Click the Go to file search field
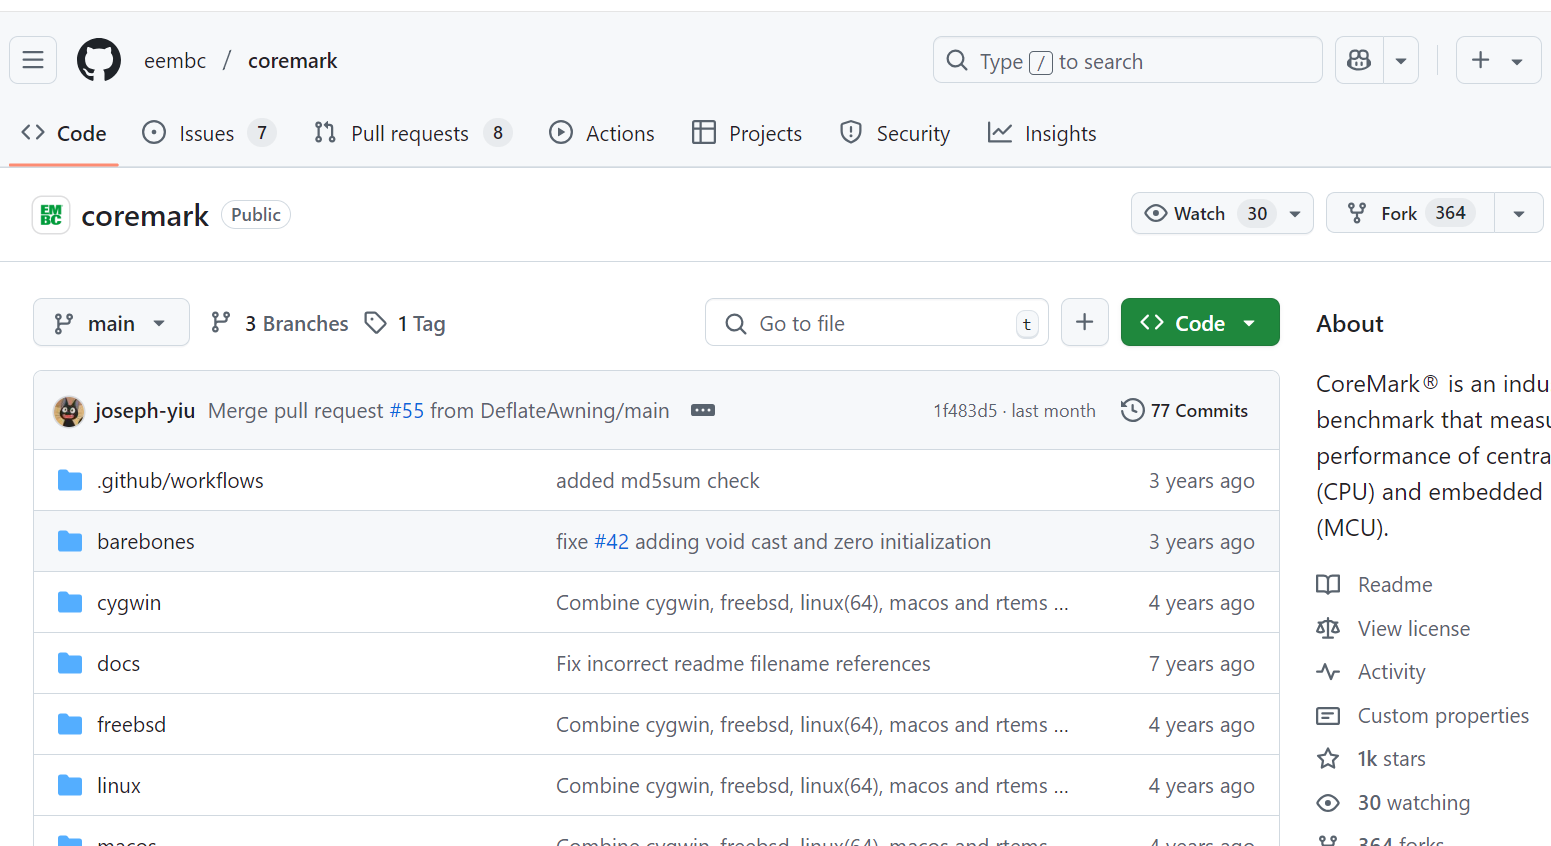Screen dimensions: 1551x846 point(877,323)
